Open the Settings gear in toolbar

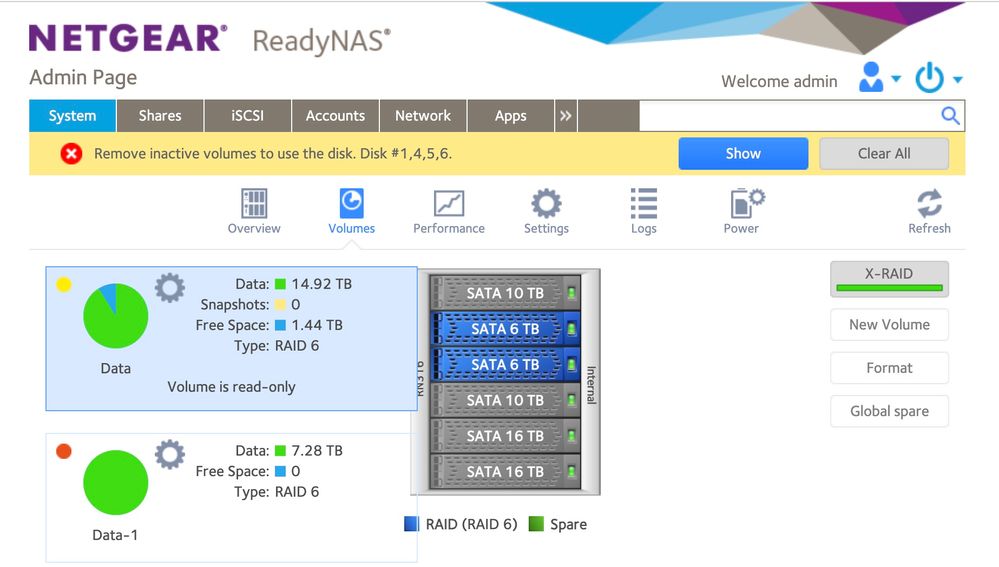546,205
